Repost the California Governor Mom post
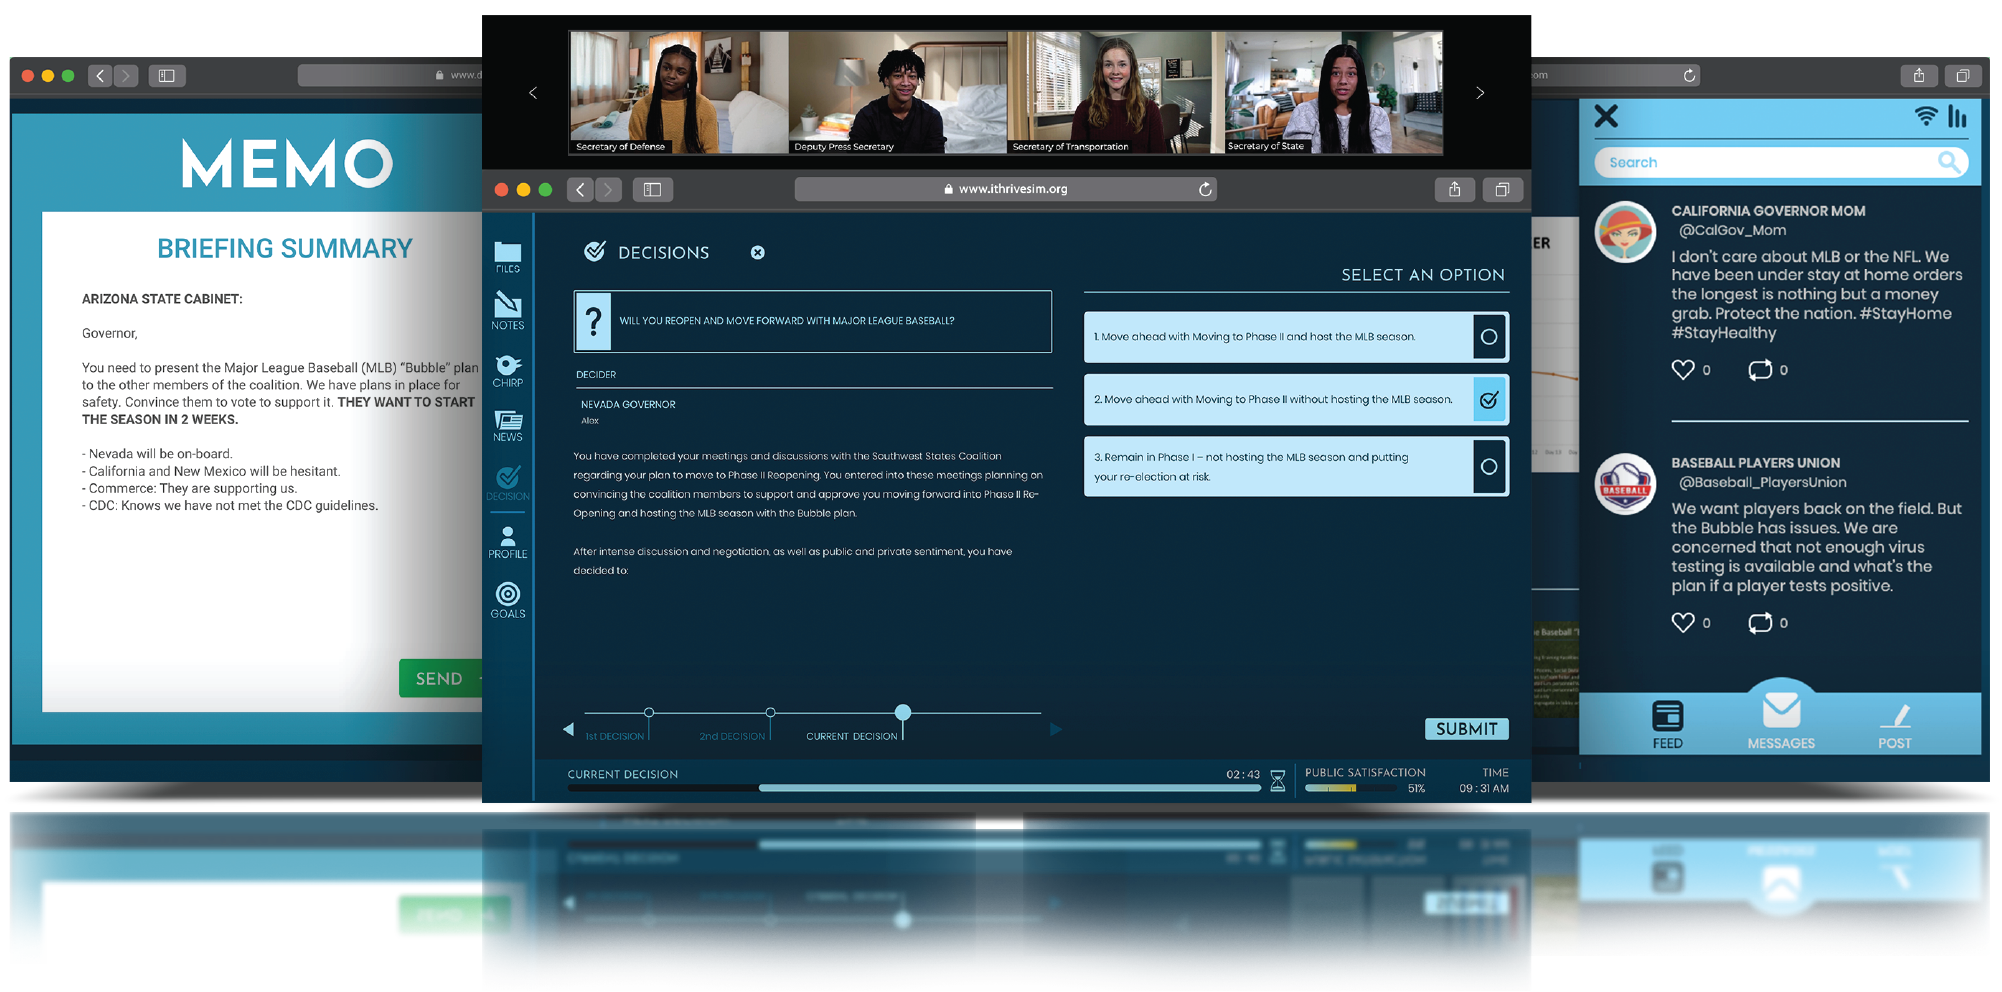The image size is (2002, 992). click(1760, 370)
